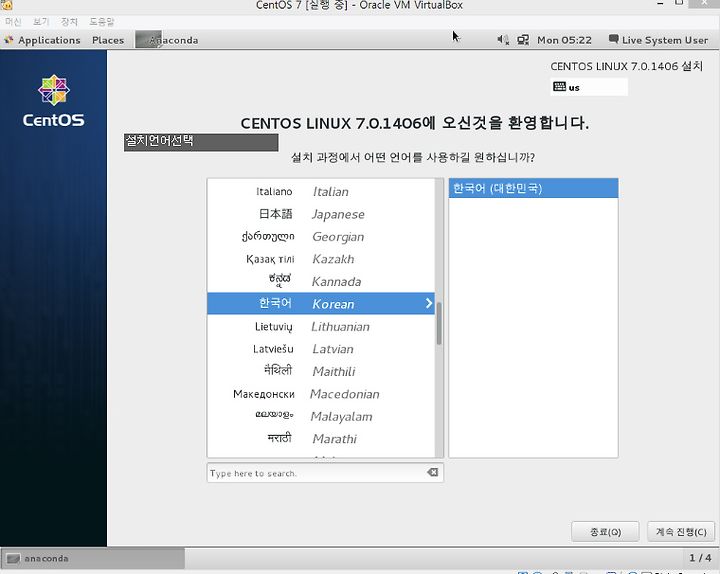
Task: Click the 계속 진행(C) continue button
Action: coord(681,532)
